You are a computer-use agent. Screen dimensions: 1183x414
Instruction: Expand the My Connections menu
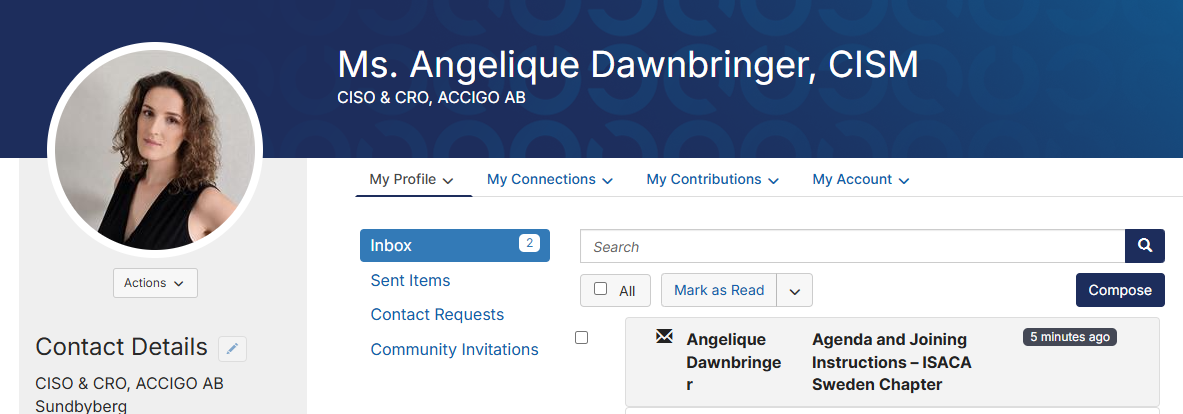(549, 179)
